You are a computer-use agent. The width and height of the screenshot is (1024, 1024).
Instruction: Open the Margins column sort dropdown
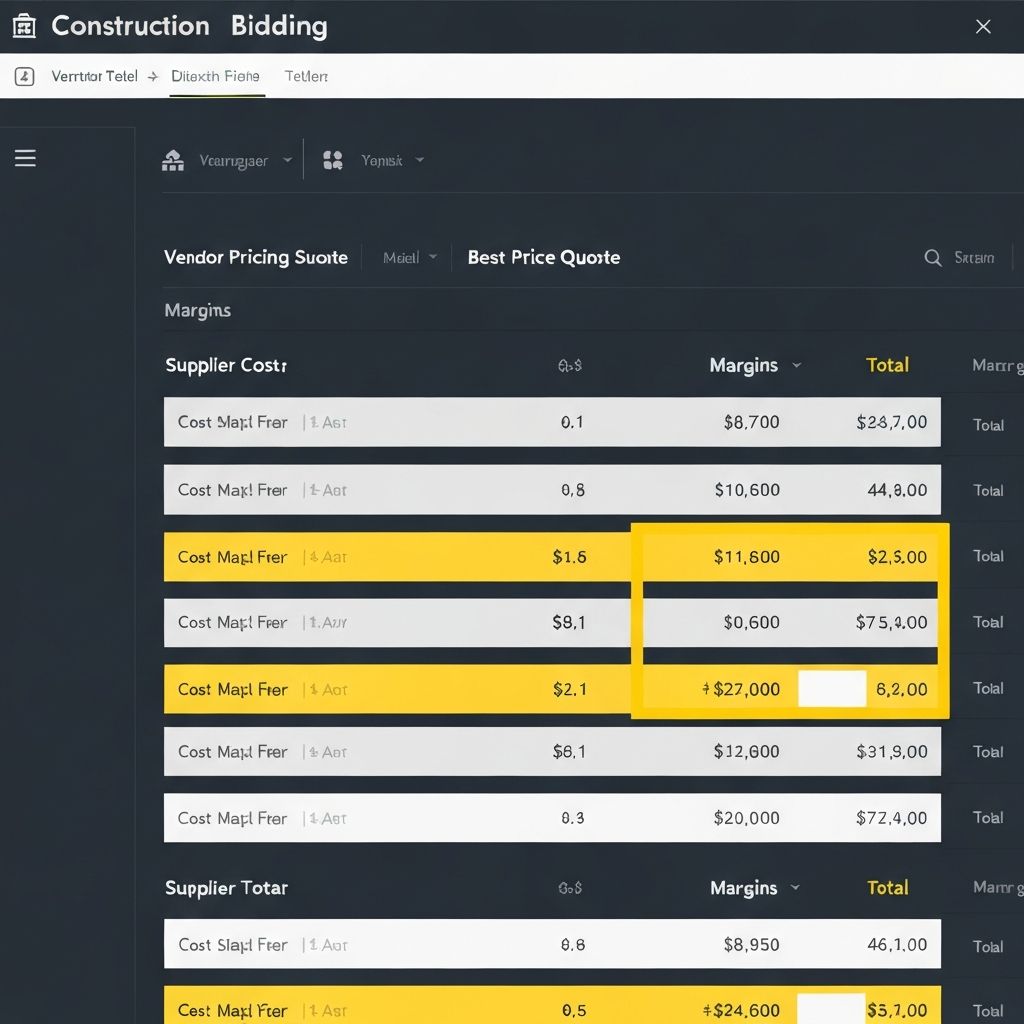point(797,365)
